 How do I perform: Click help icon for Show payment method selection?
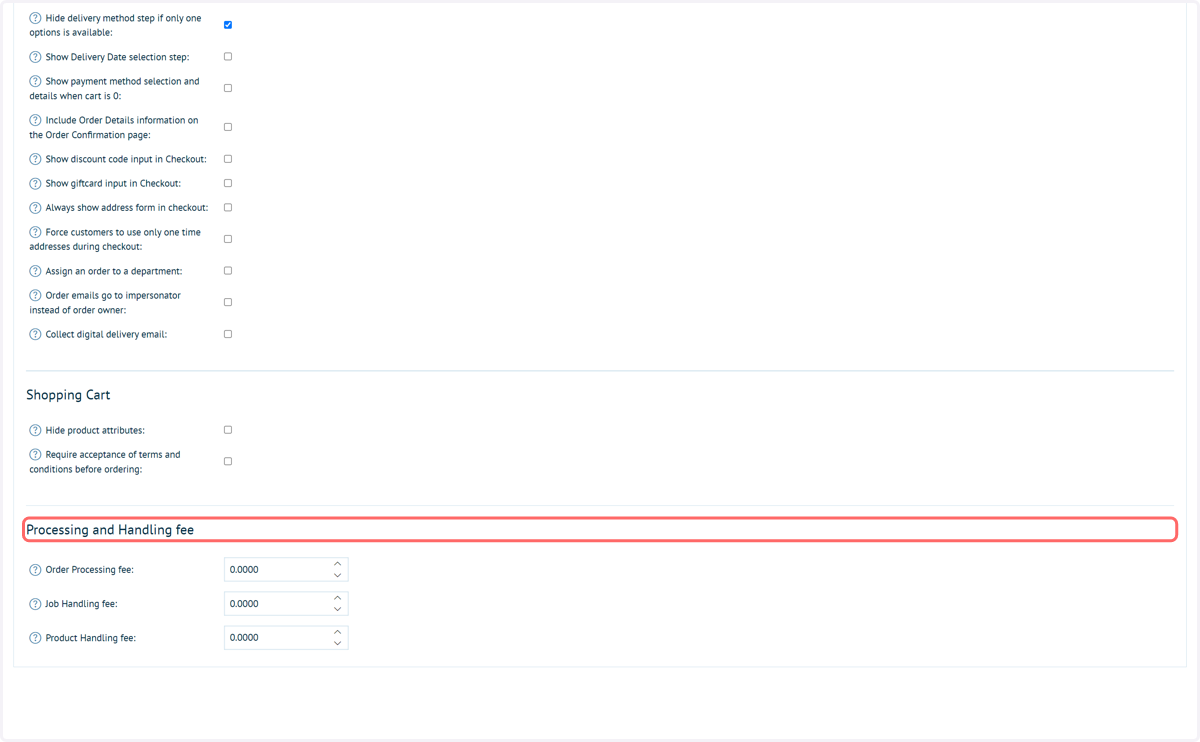35,81
